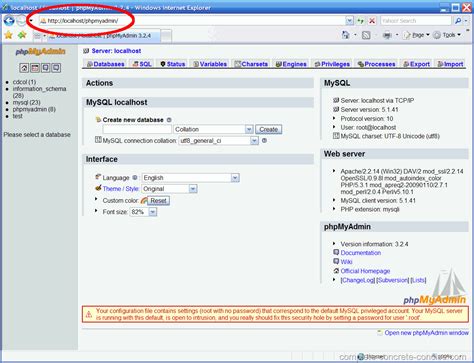Open recent pages dropdown arrow next to Forward
Image resolution: width=474 pixels, height=363 pixels.
[31, 21]
